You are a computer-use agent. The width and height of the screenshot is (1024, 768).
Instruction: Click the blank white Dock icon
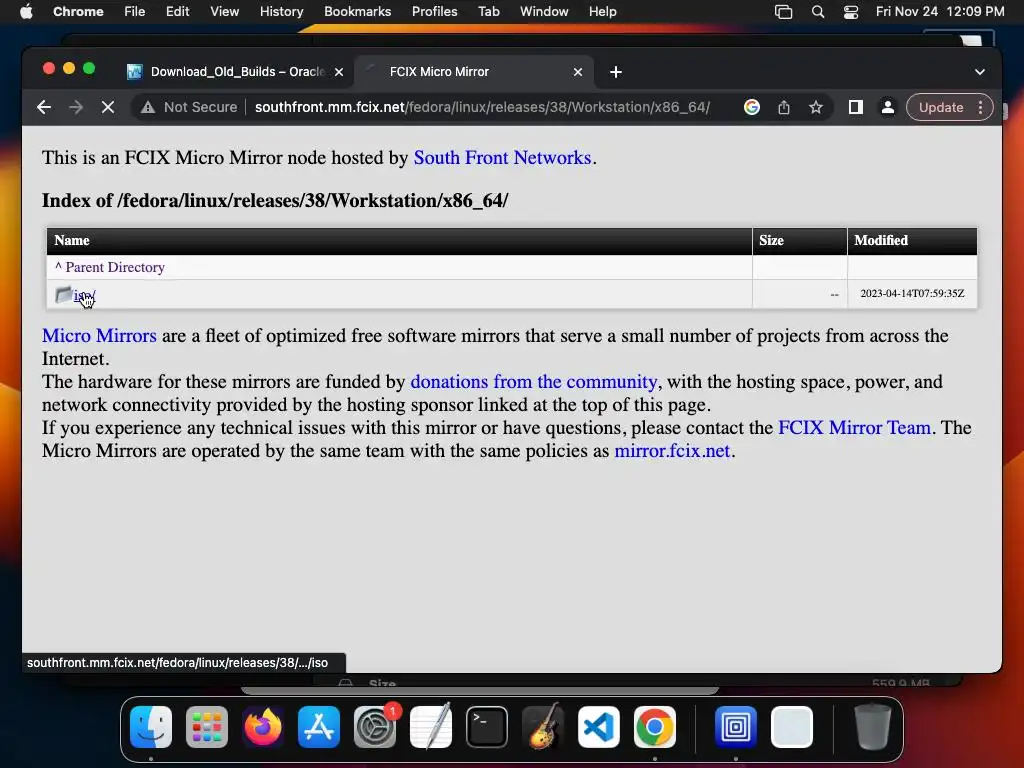pyautogui.click(x=792, y=727)
